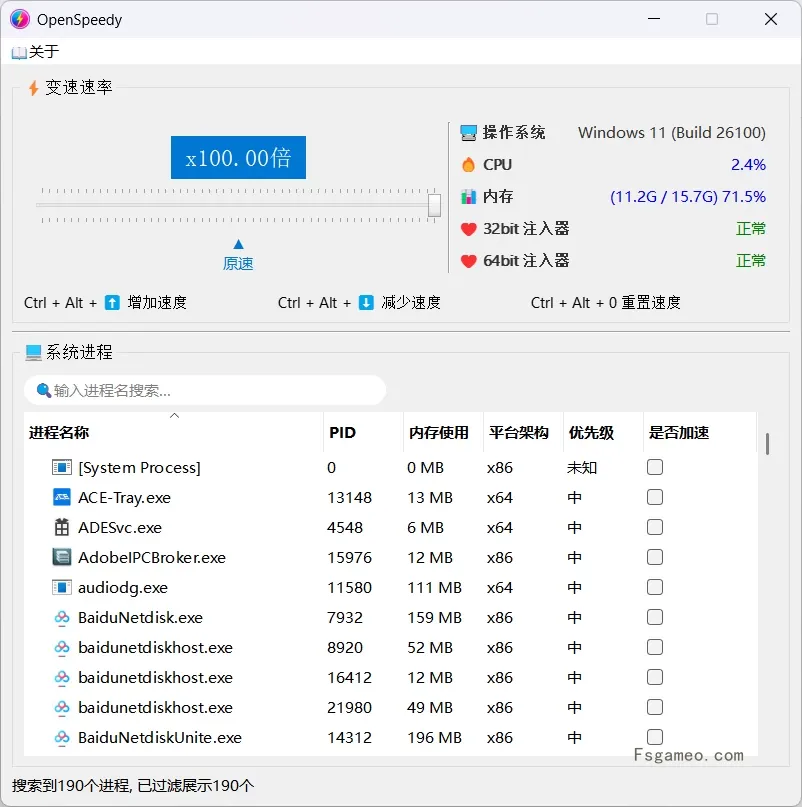Image resolution: width=802 pixels, height=807 pixels.
Task: Click the process search input field
Action: click(204, 390)
